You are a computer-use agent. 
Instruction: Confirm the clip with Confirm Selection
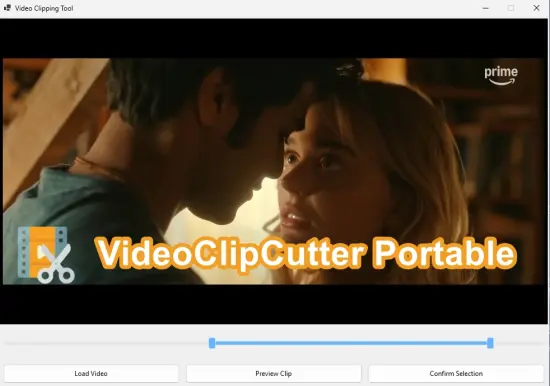coord(456,373)
